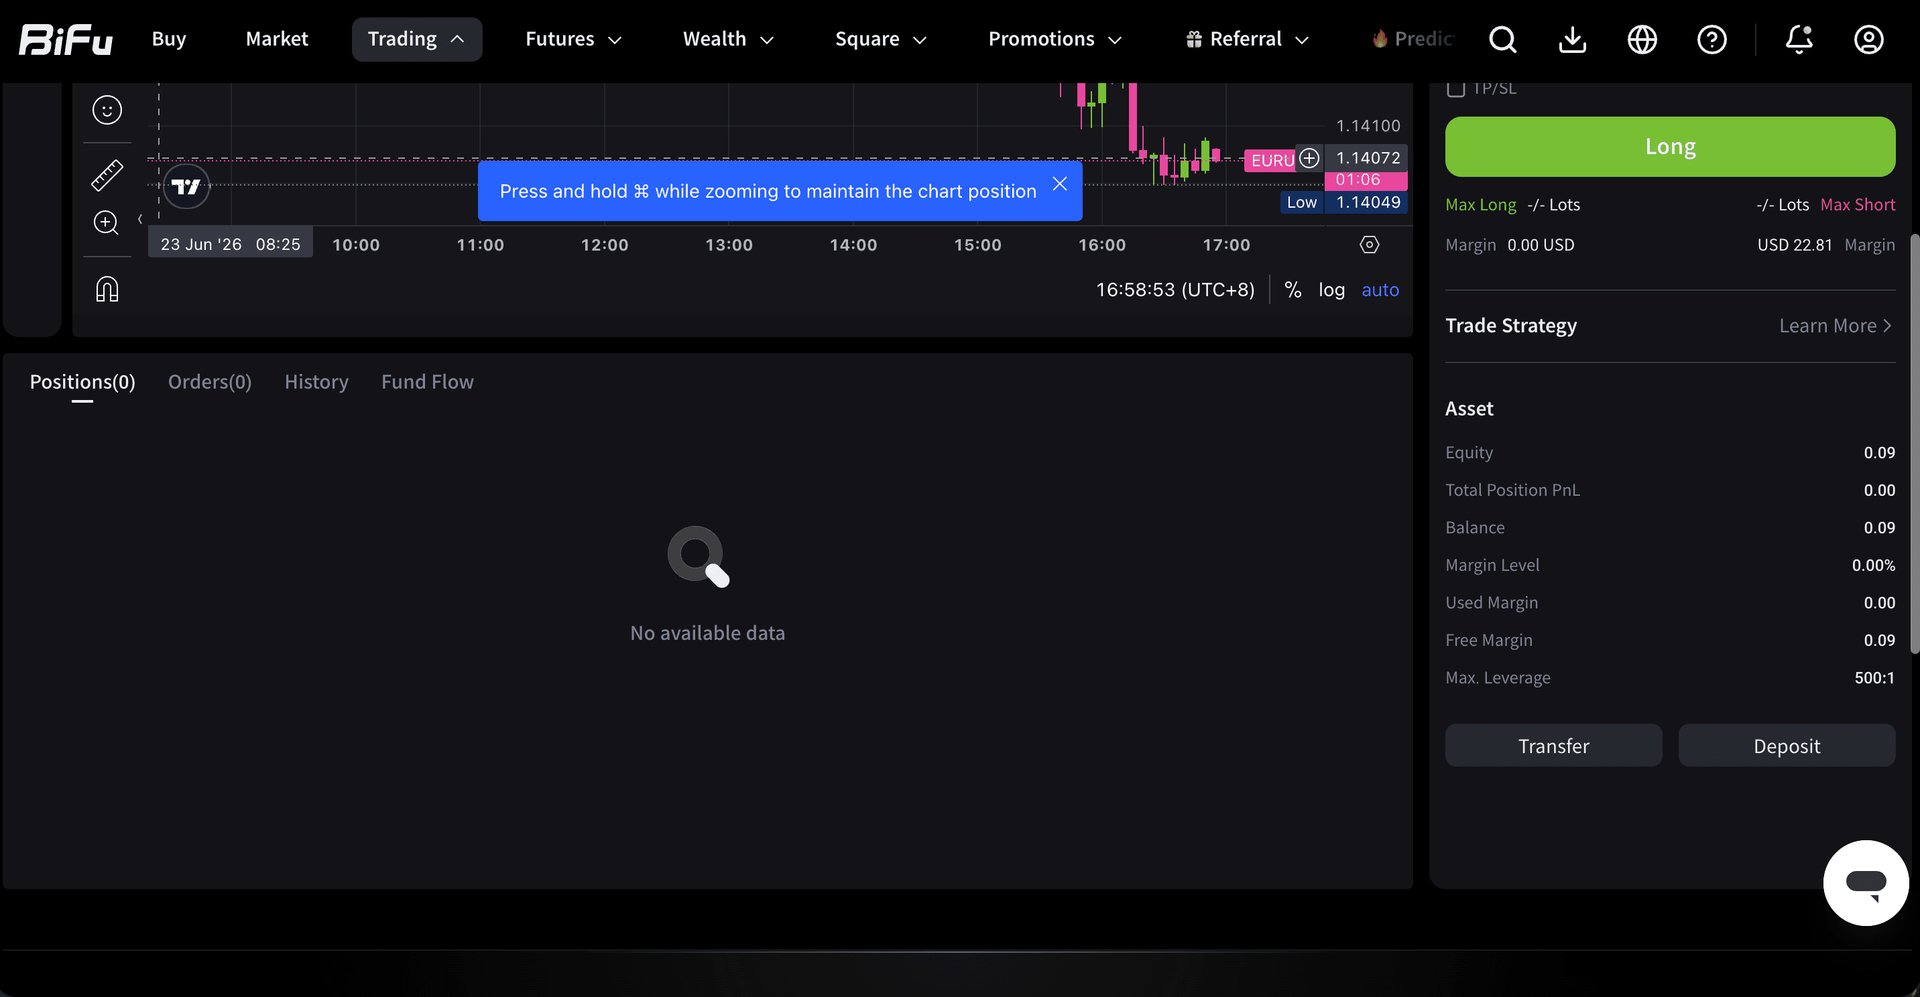Toggle the log scale option
The width and height of the screenshot is (1920, 997).
1331,289
